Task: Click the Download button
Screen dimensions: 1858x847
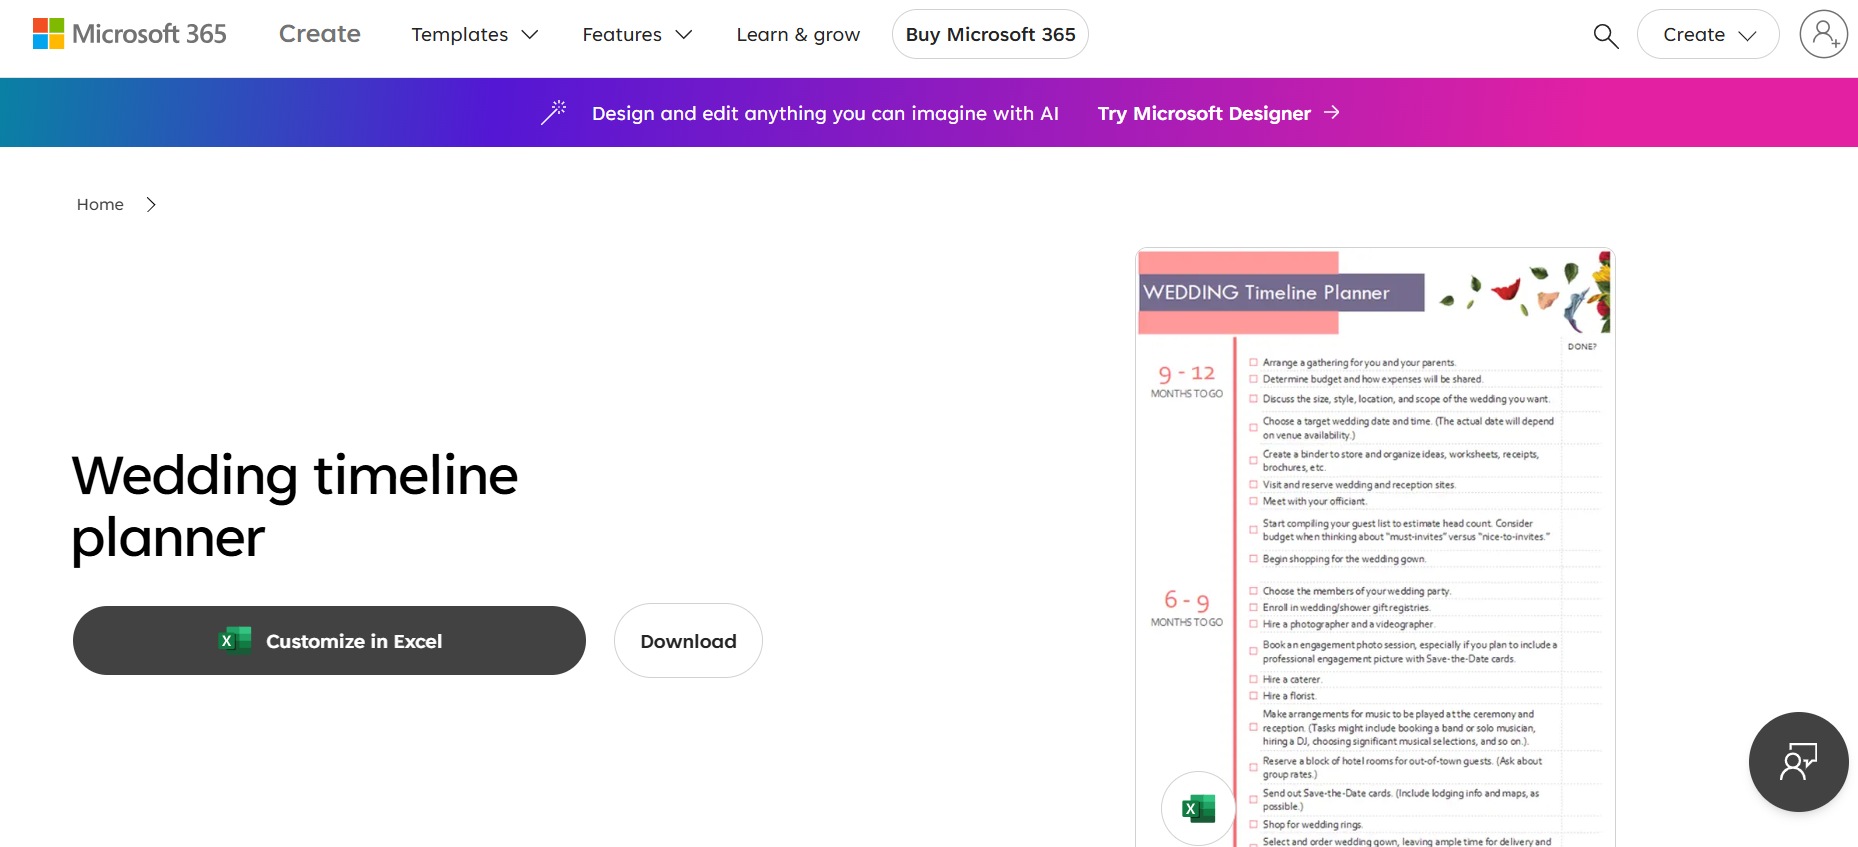Action: tap(688, 640)
